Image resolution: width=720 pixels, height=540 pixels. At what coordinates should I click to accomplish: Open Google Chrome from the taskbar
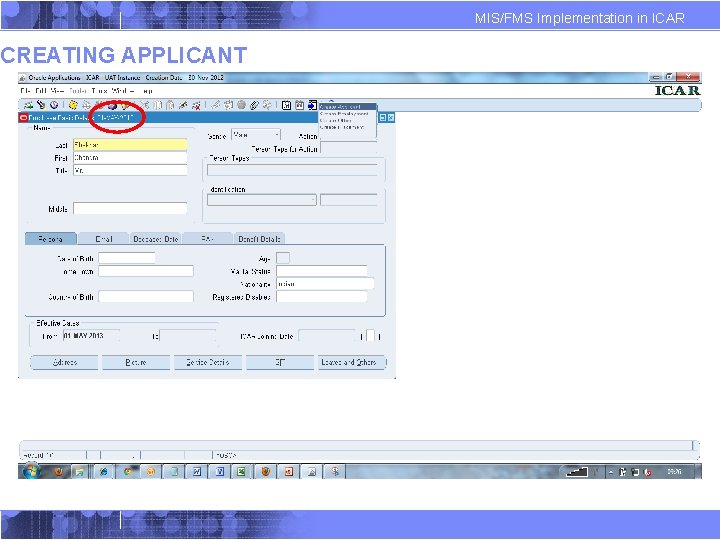128,472
